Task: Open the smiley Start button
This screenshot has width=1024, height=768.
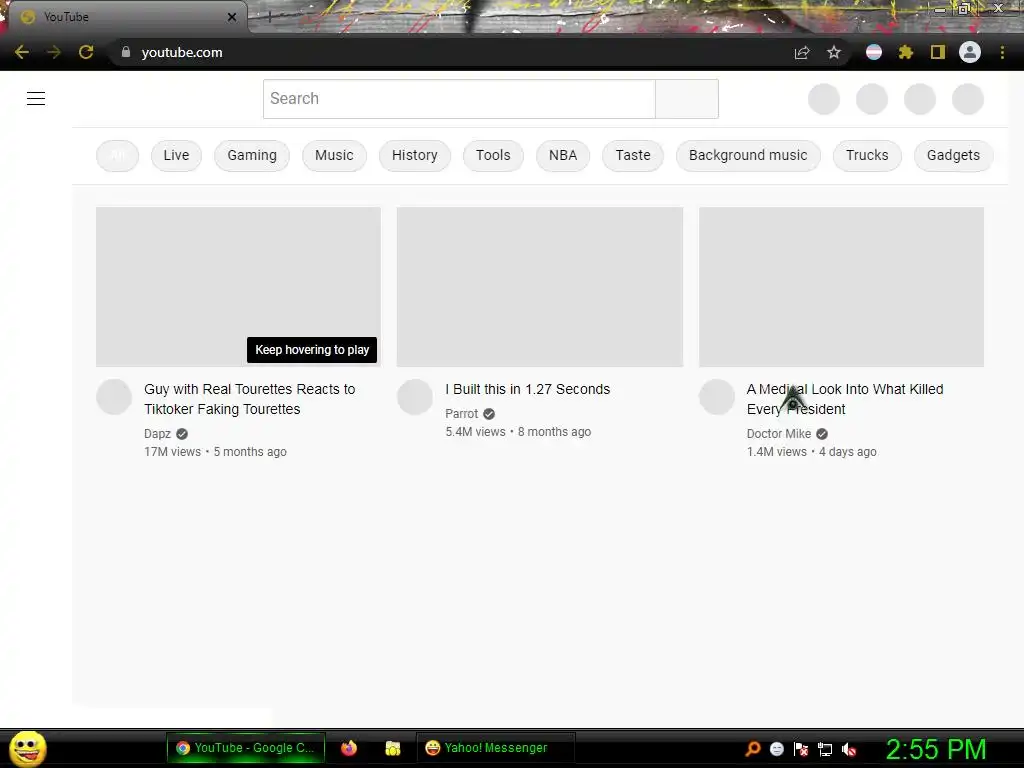Action: tap(27, 748)
